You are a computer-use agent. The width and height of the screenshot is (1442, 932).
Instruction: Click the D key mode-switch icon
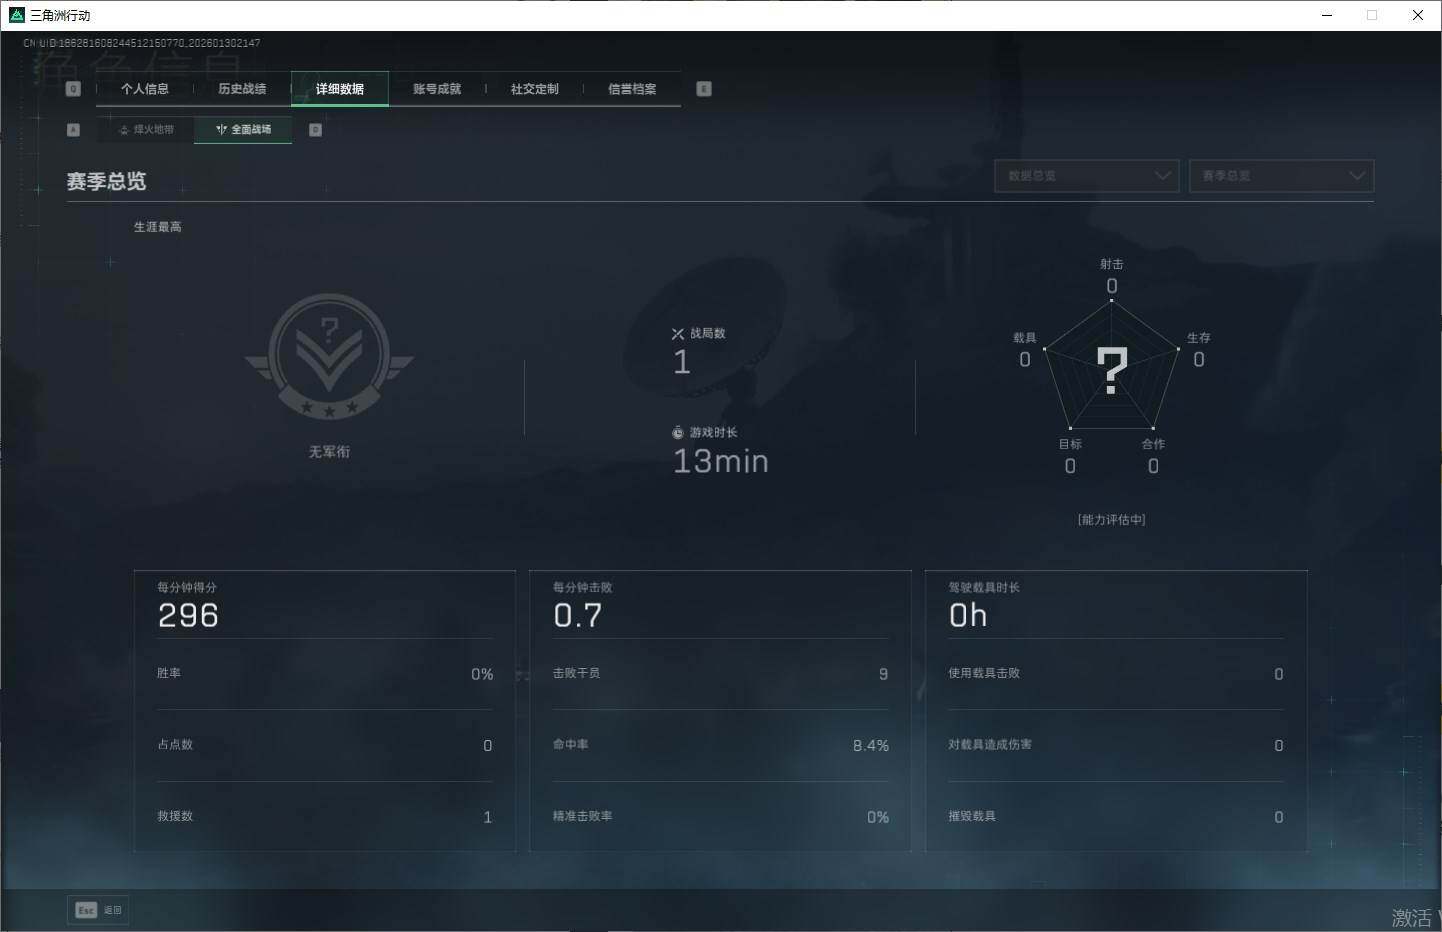[x=315, y=130]
